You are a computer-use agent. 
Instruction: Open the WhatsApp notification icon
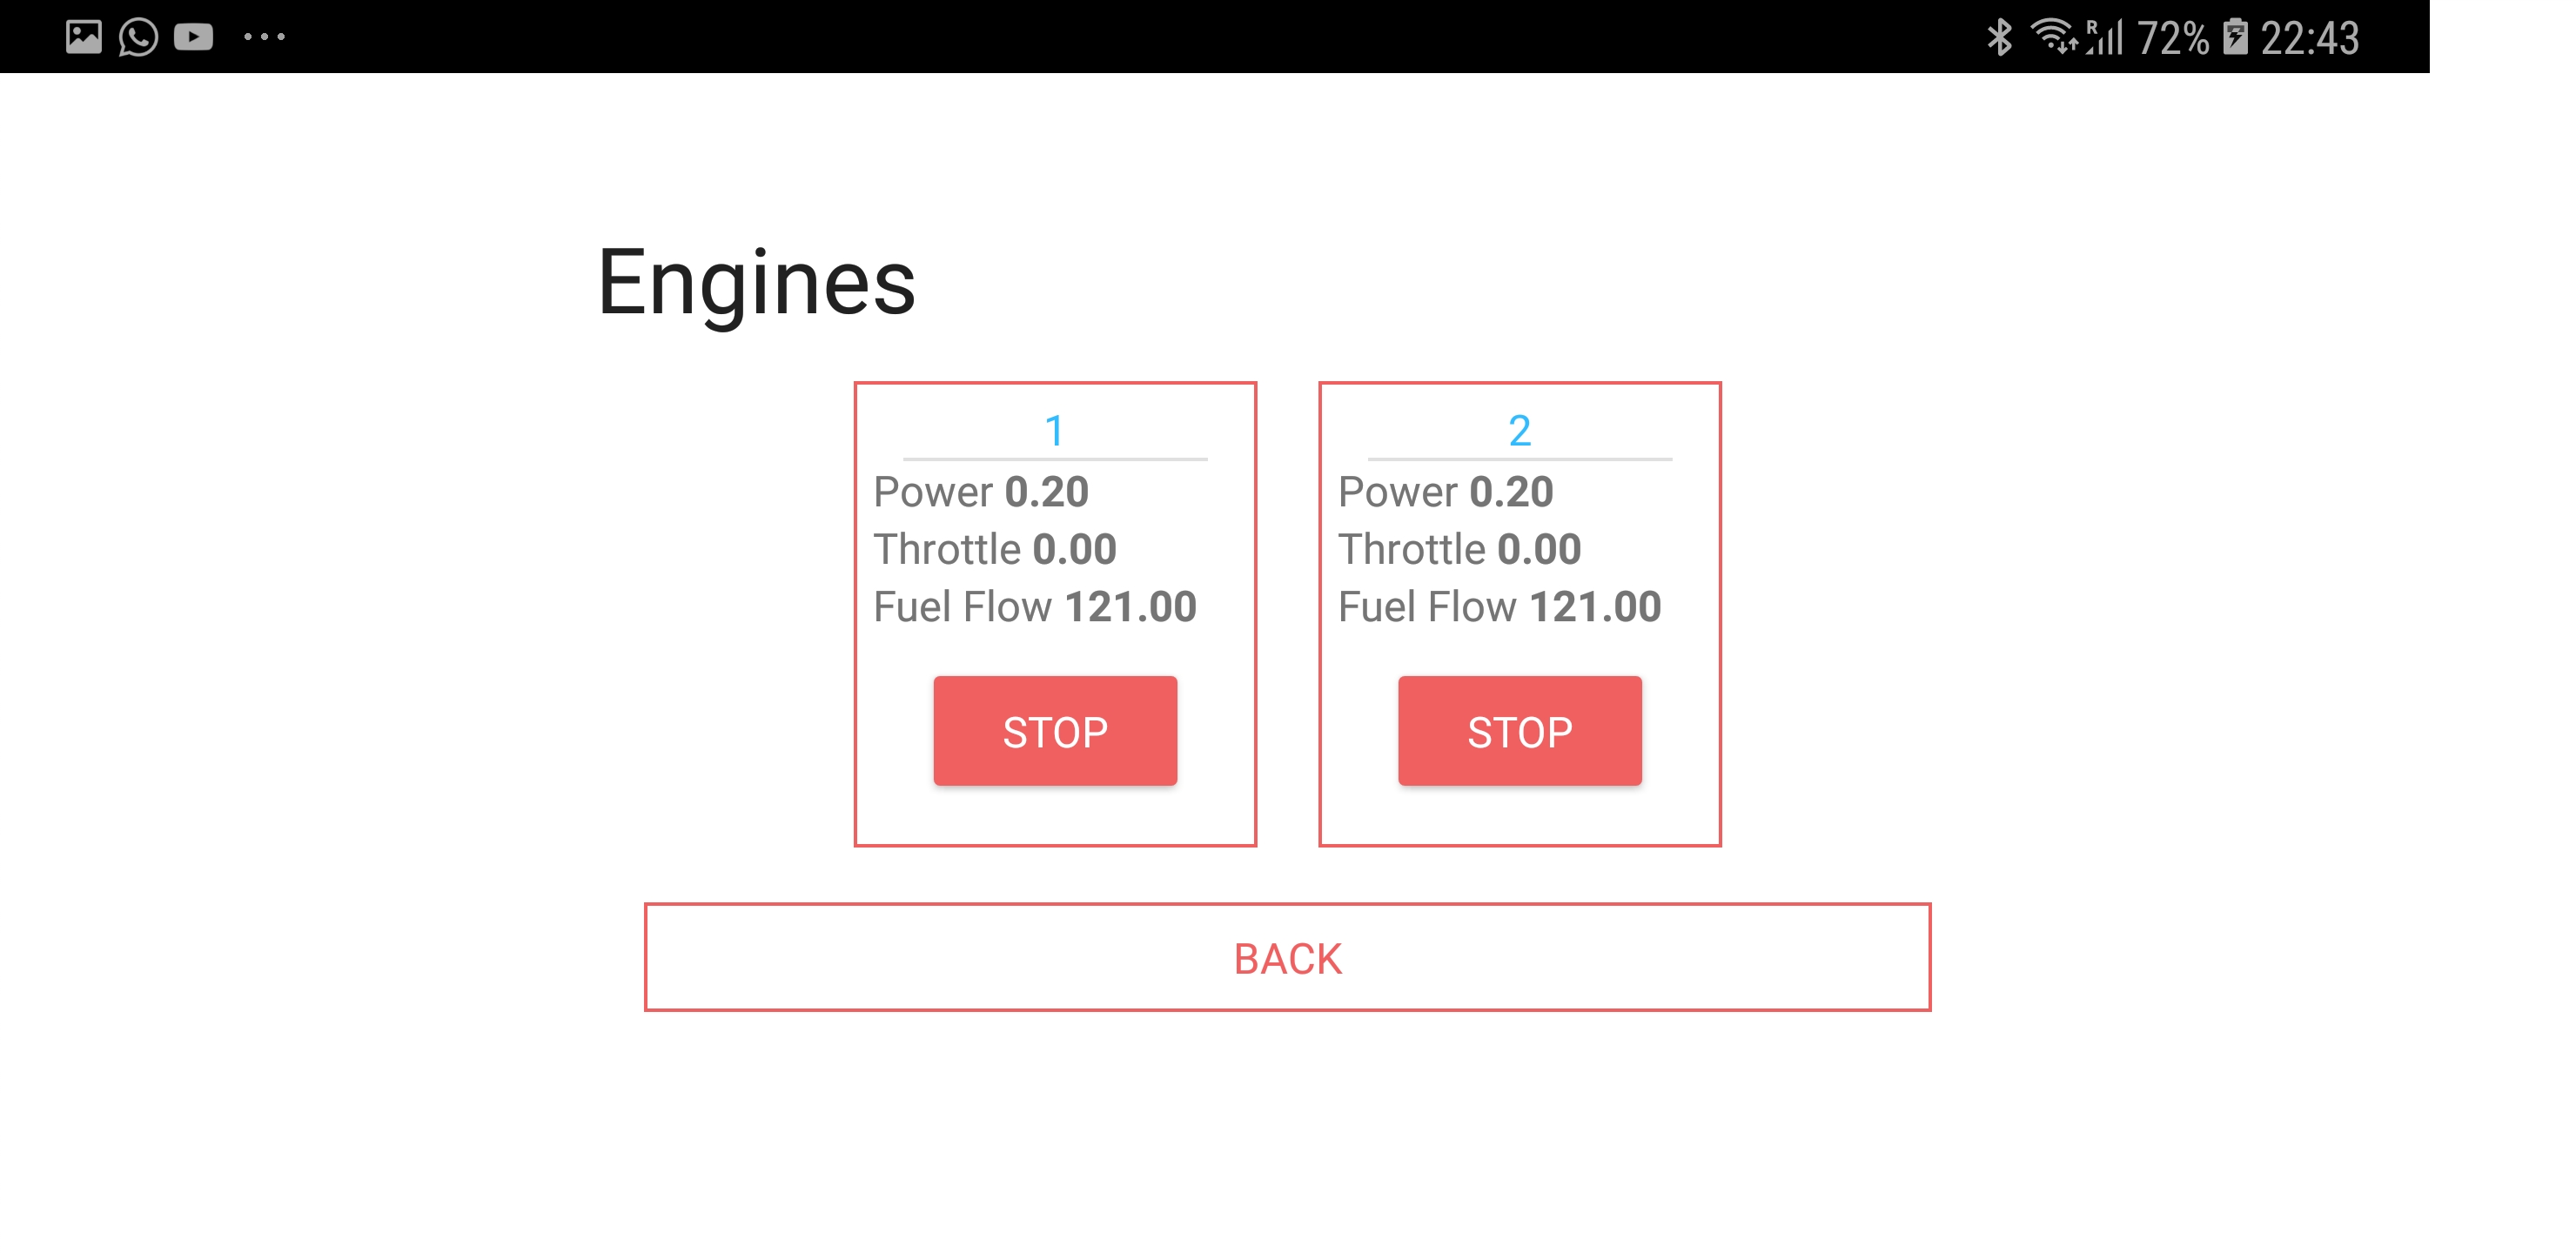(138, 37)
